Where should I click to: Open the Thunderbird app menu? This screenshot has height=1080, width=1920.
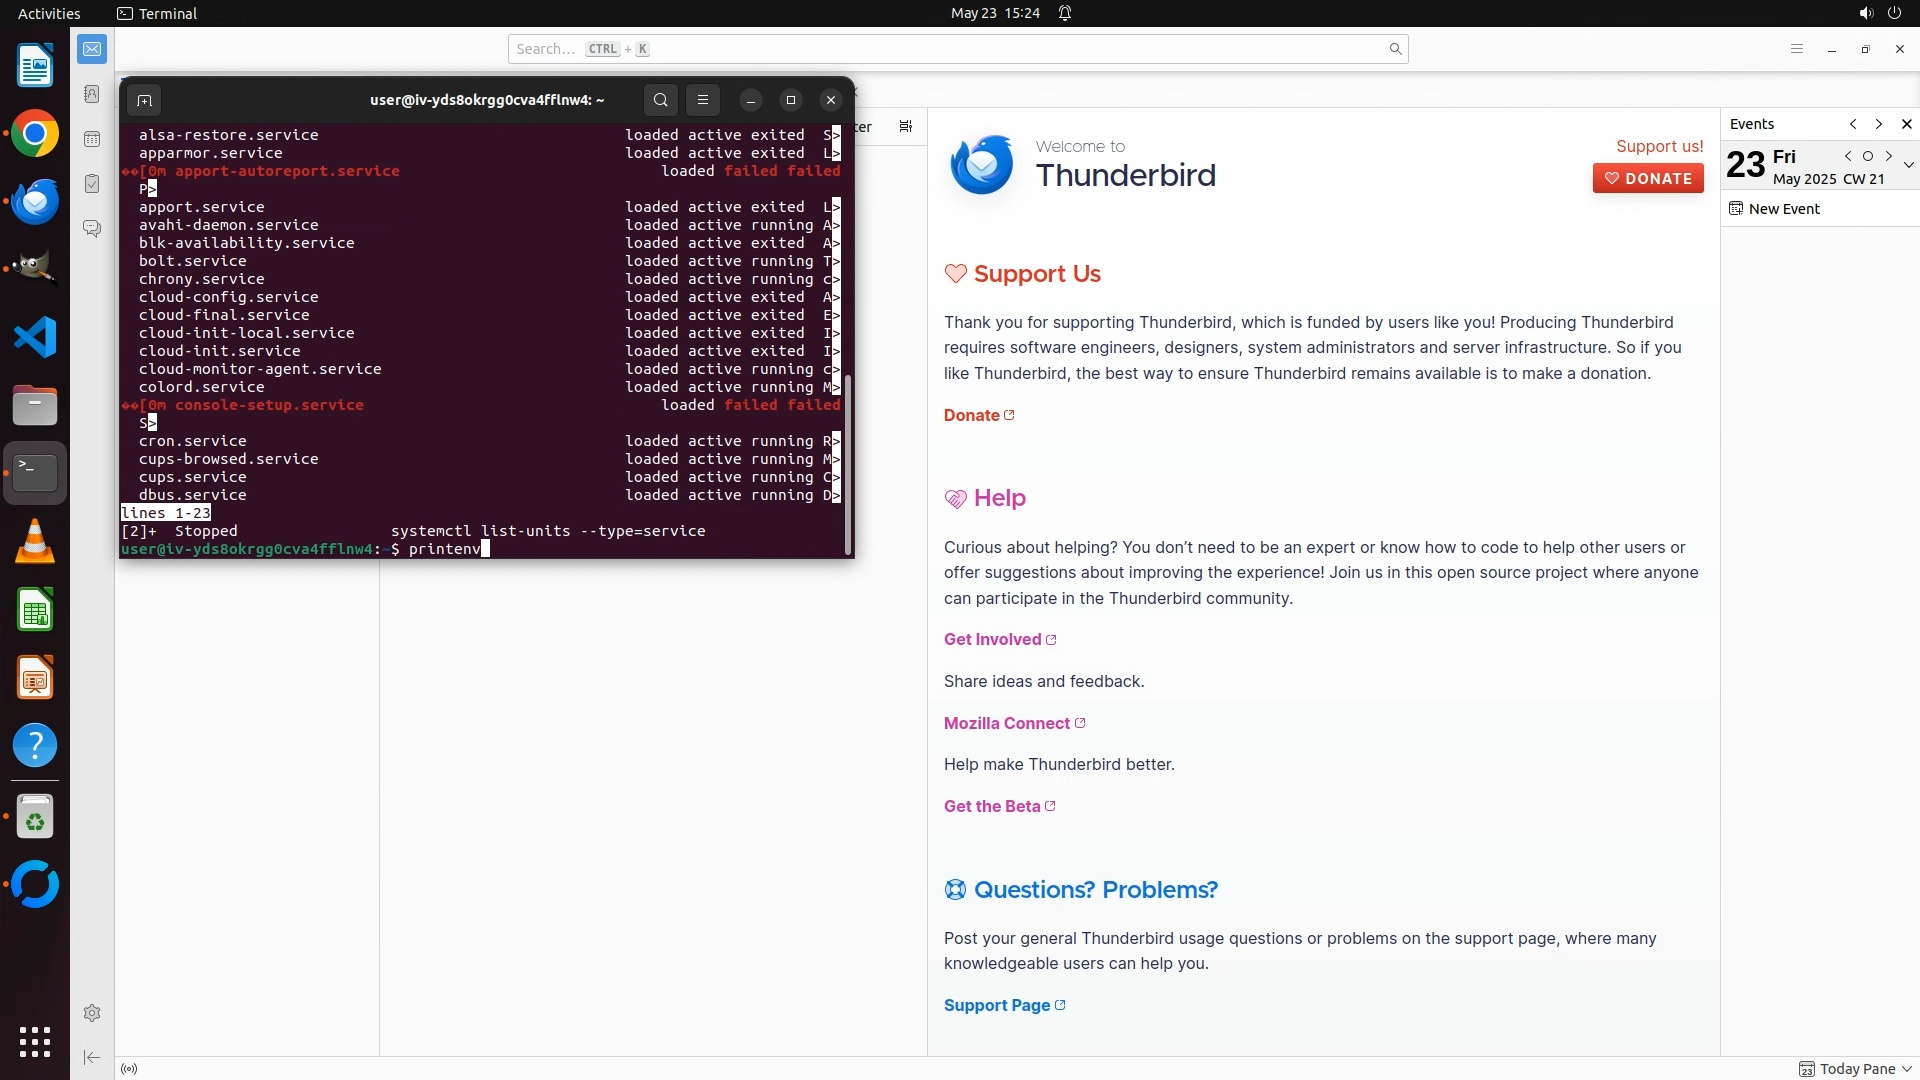1796,49
